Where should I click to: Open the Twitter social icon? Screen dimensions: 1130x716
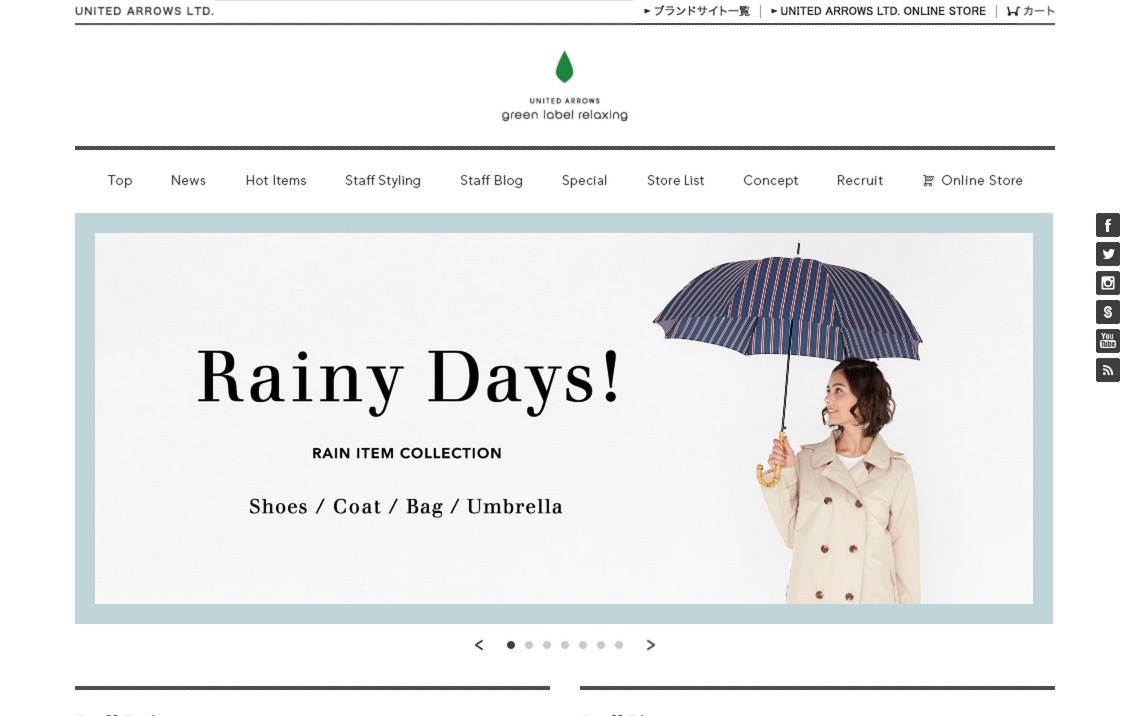(1108, 254)
